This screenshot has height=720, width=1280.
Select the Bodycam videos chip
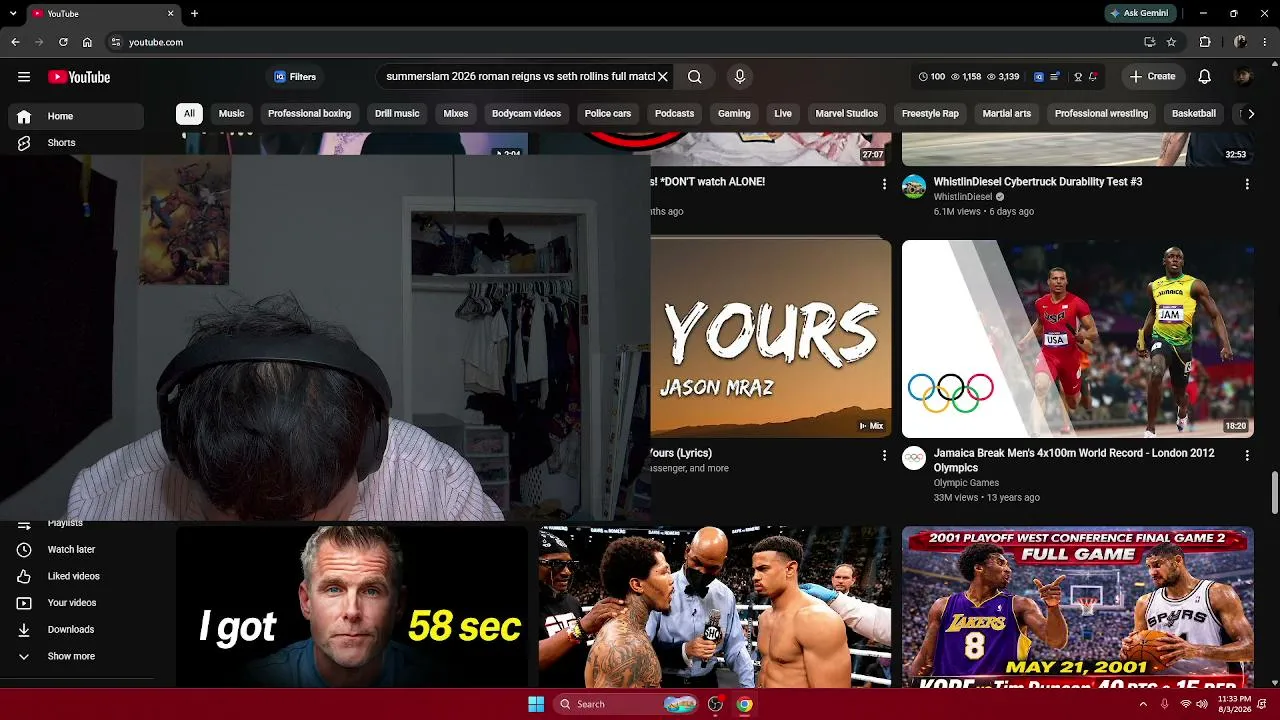[526, 114]
